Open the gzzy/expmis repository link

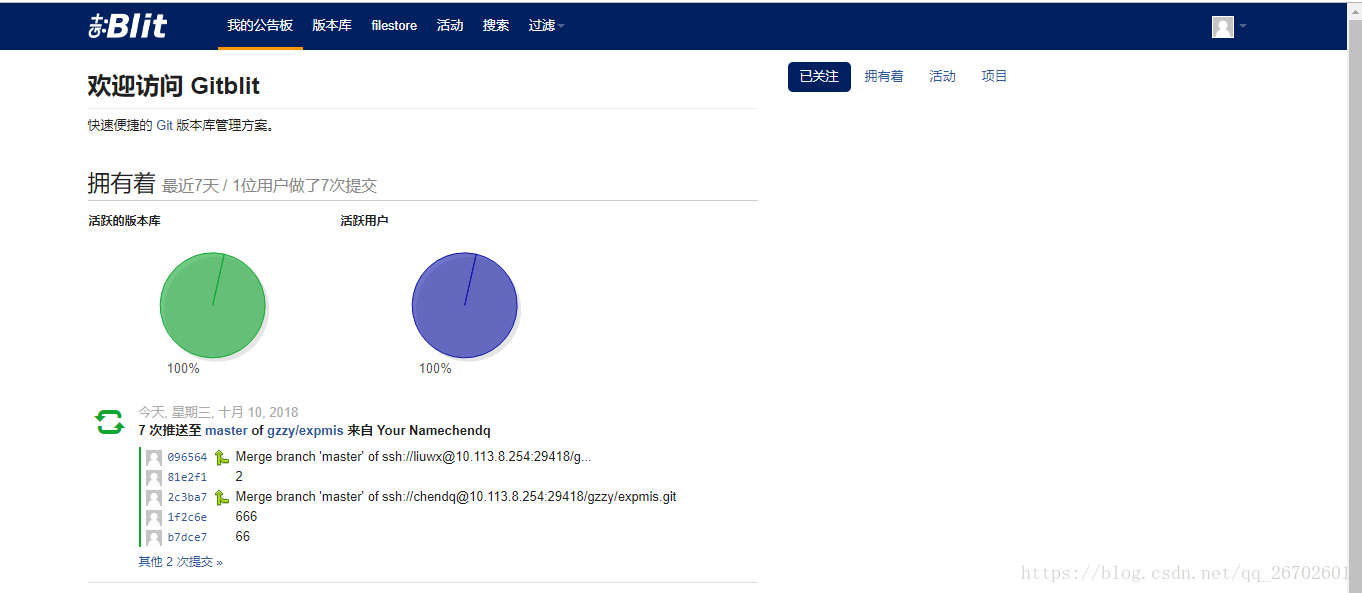pos(305,431)
